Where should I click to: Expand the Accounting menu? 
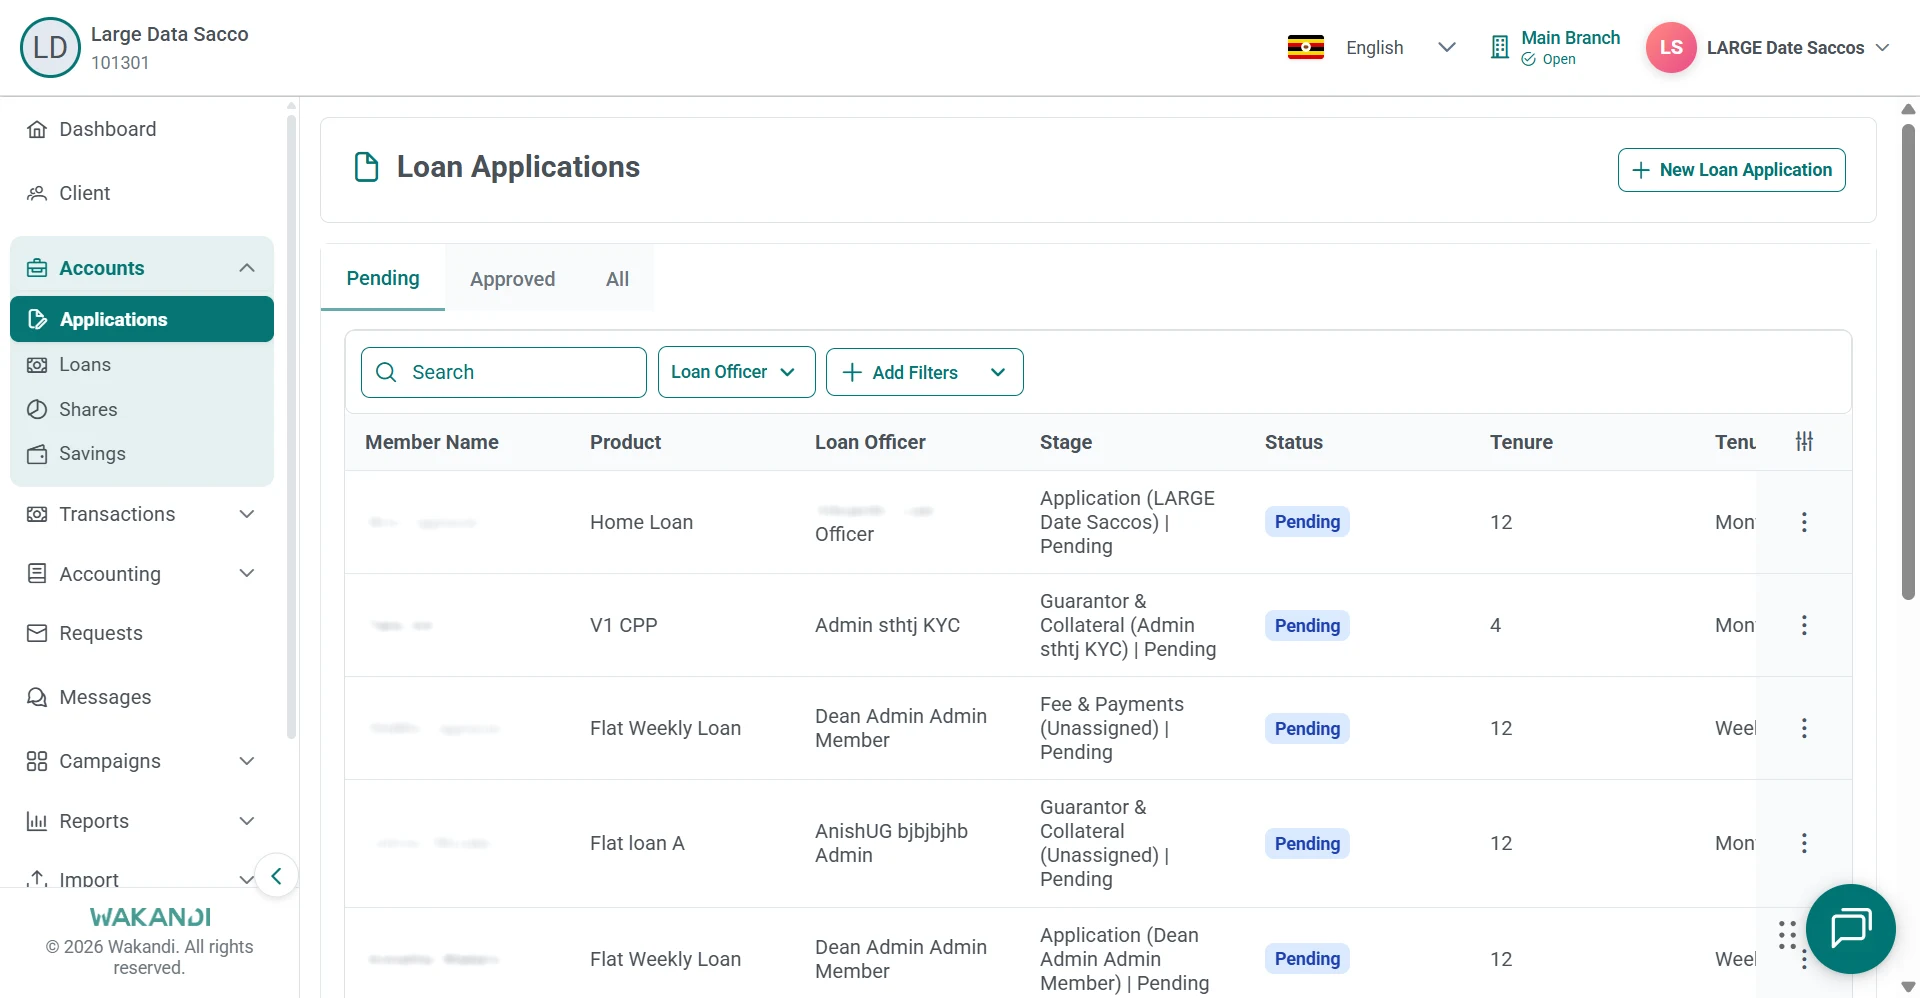point(142,573)
